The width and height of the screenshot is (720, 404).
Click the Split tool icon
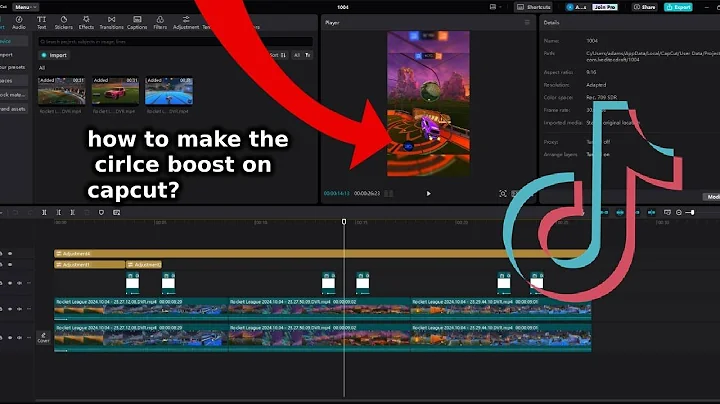tap(44, 213)
